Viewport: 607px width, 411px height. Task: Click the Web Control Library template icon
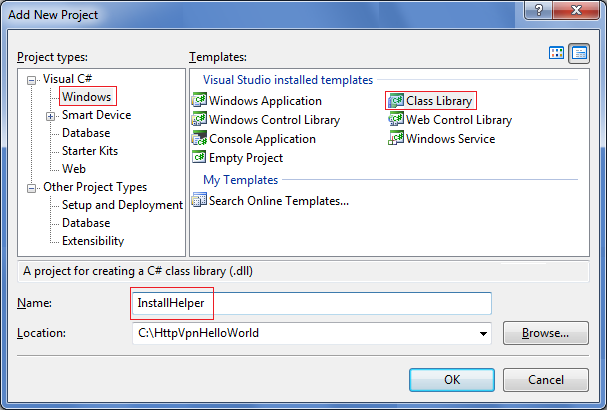396,119
